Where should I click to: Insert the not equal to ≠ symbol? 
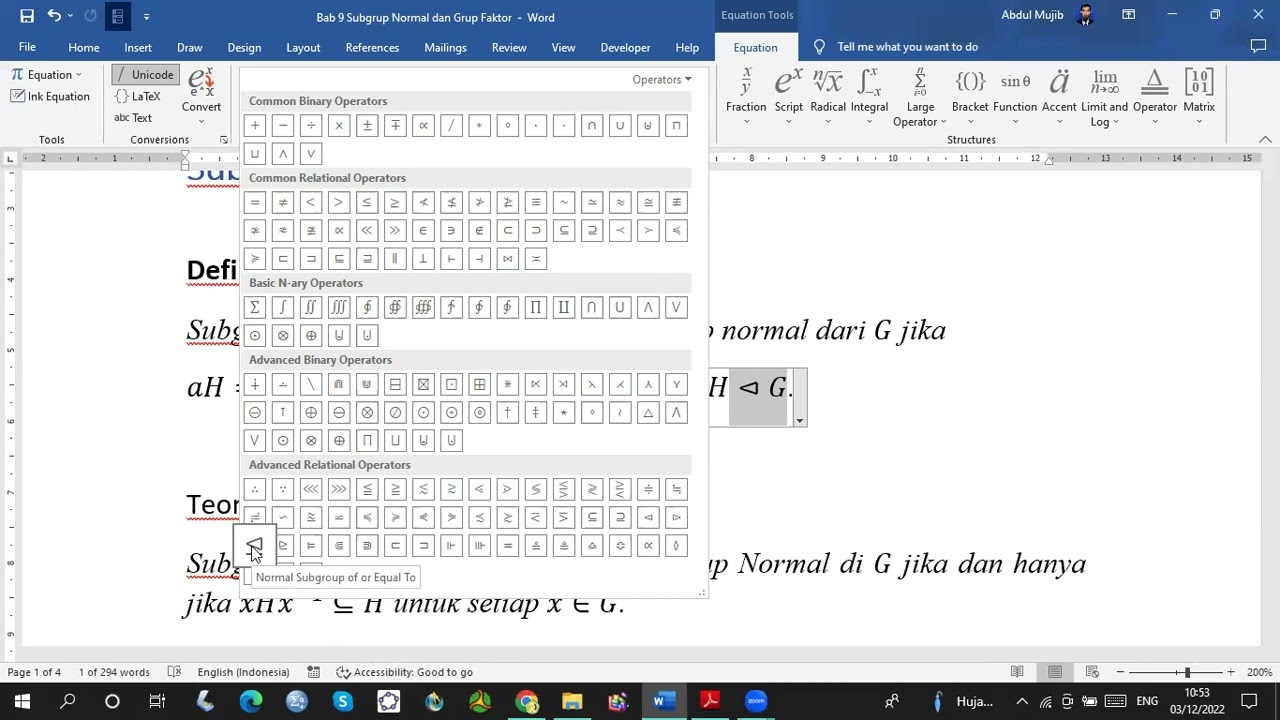(283, 202)
